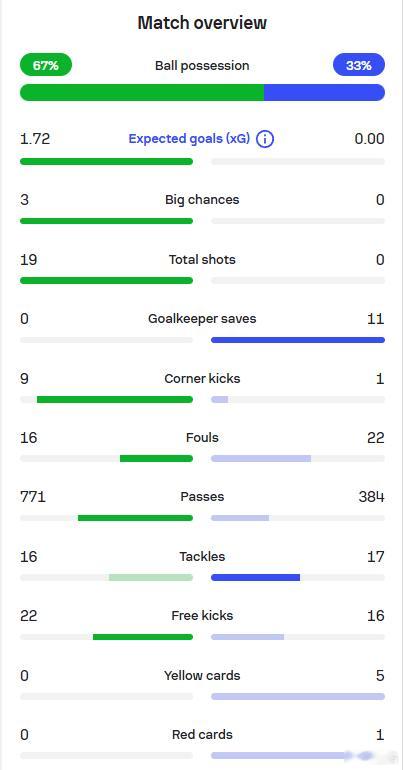This screenshot has height=770, width=403.
Task: Click the Red cards stat label
Action: [x=202, y=735]
